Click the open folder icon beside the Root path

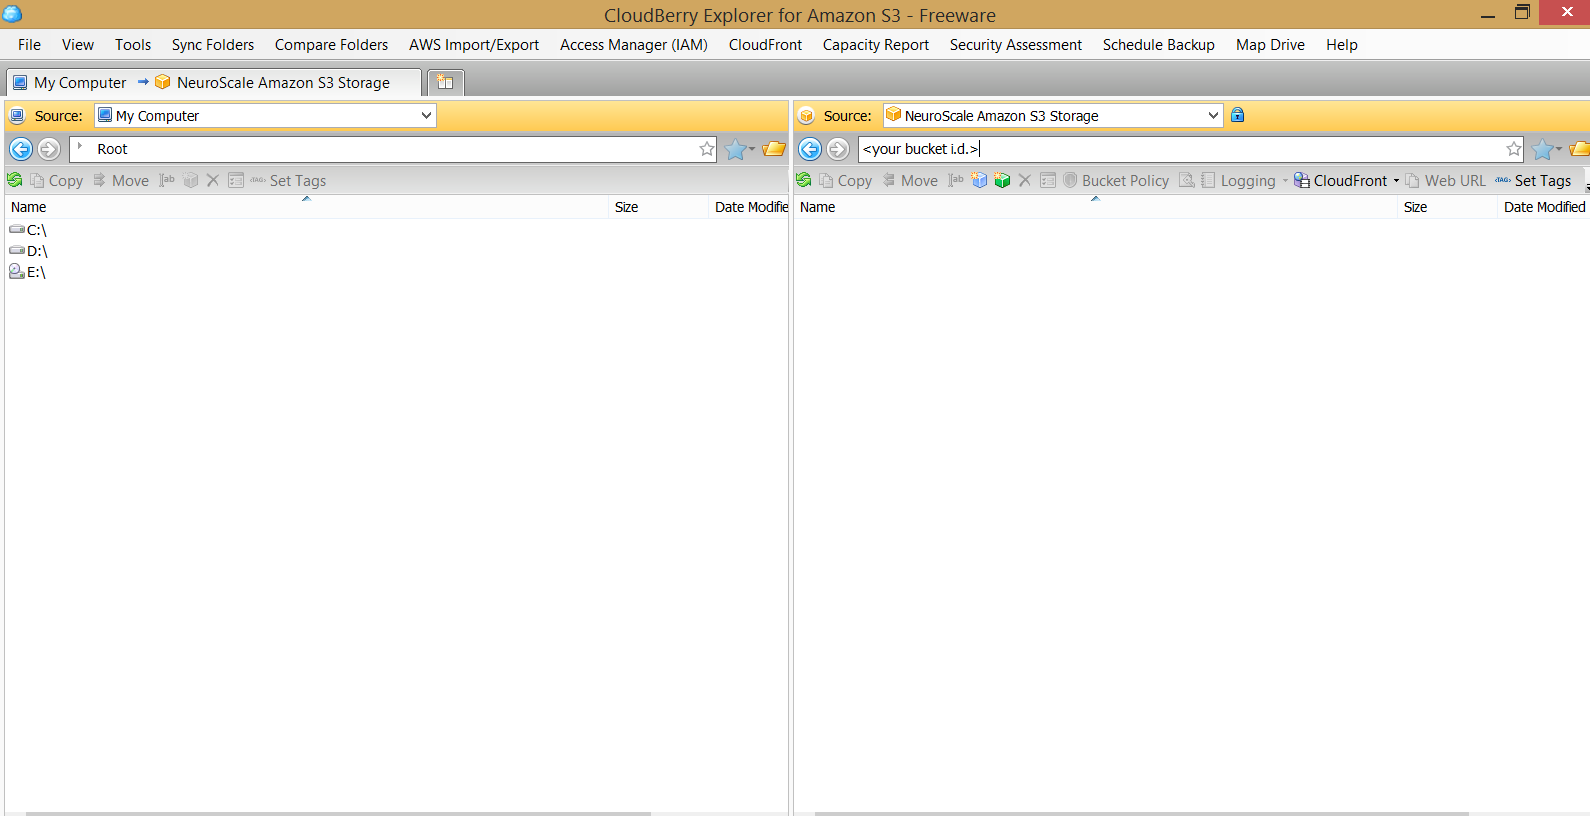coord(774,149)
